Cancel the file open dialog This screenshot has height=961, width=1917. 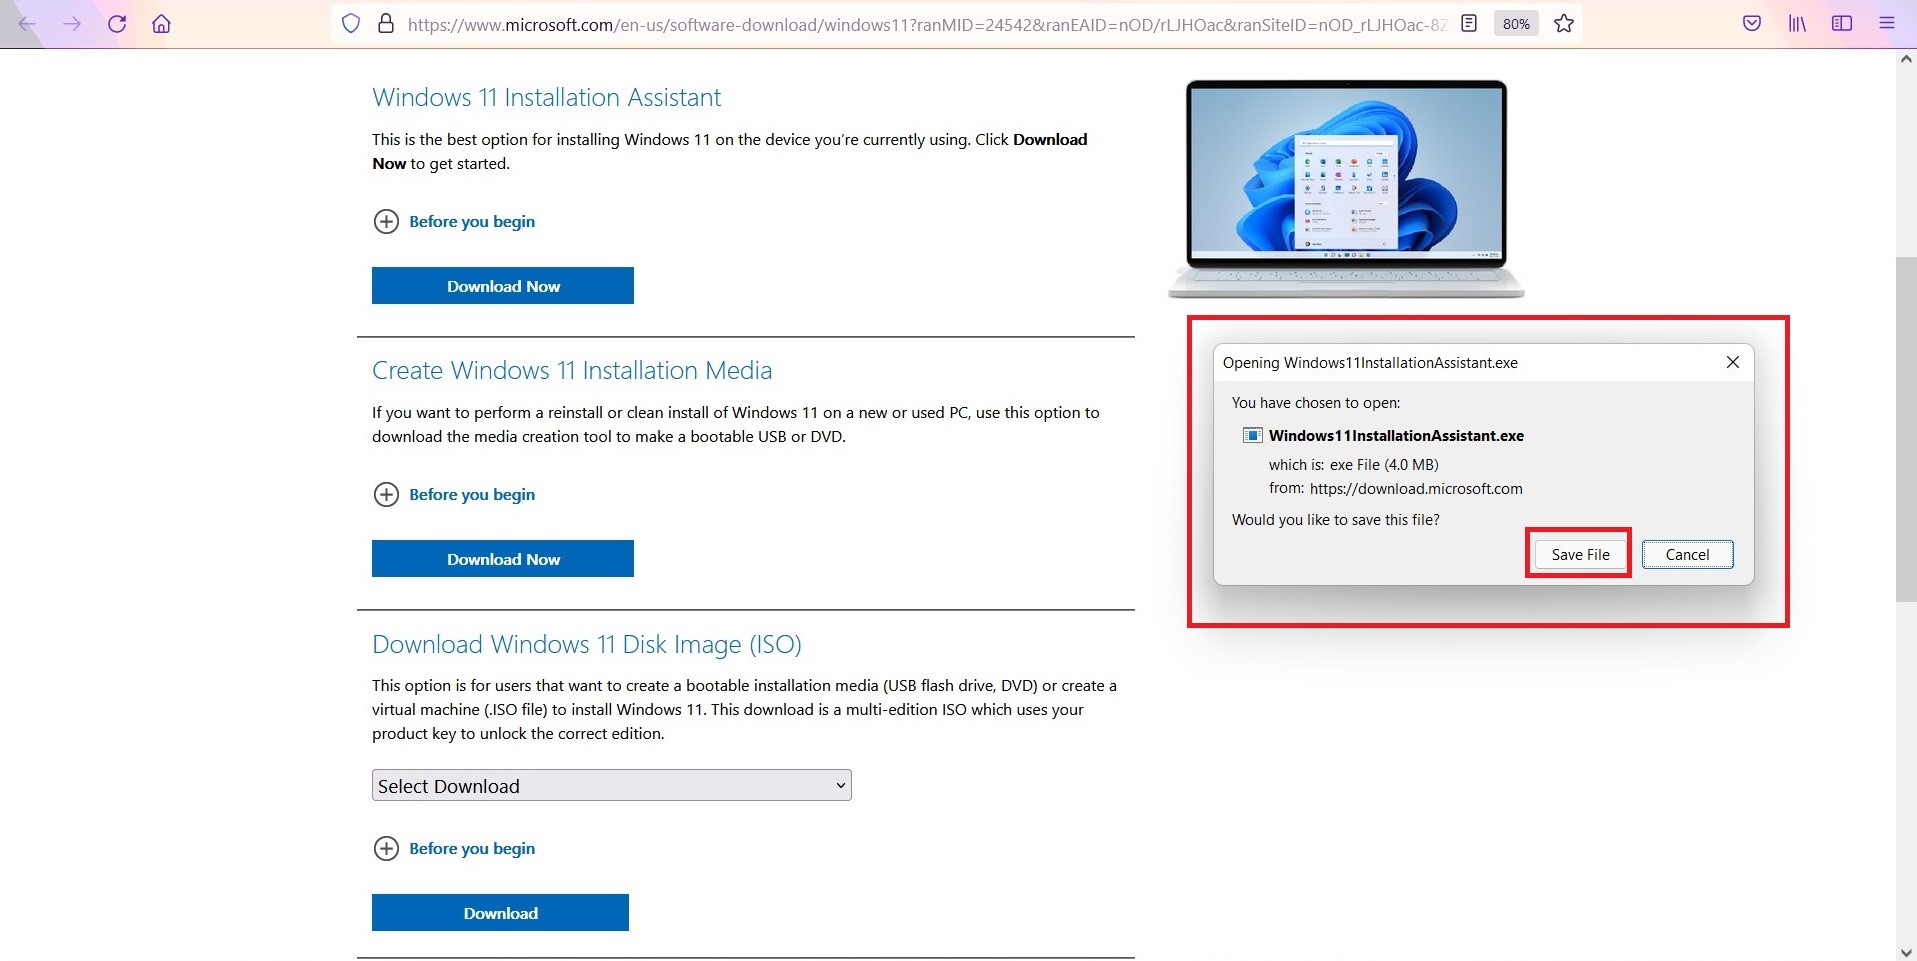click(1687, 554)
